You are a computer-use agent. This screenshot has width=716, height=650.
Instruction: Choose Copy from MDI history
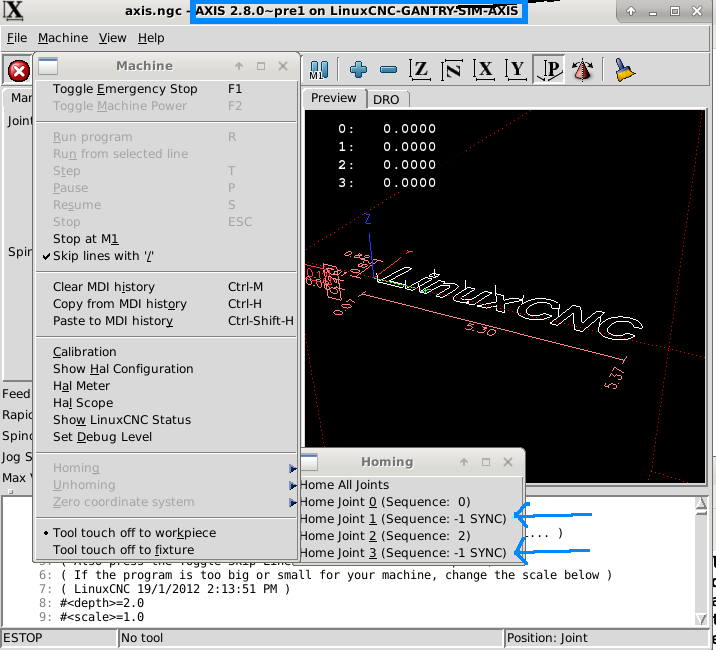166,304
